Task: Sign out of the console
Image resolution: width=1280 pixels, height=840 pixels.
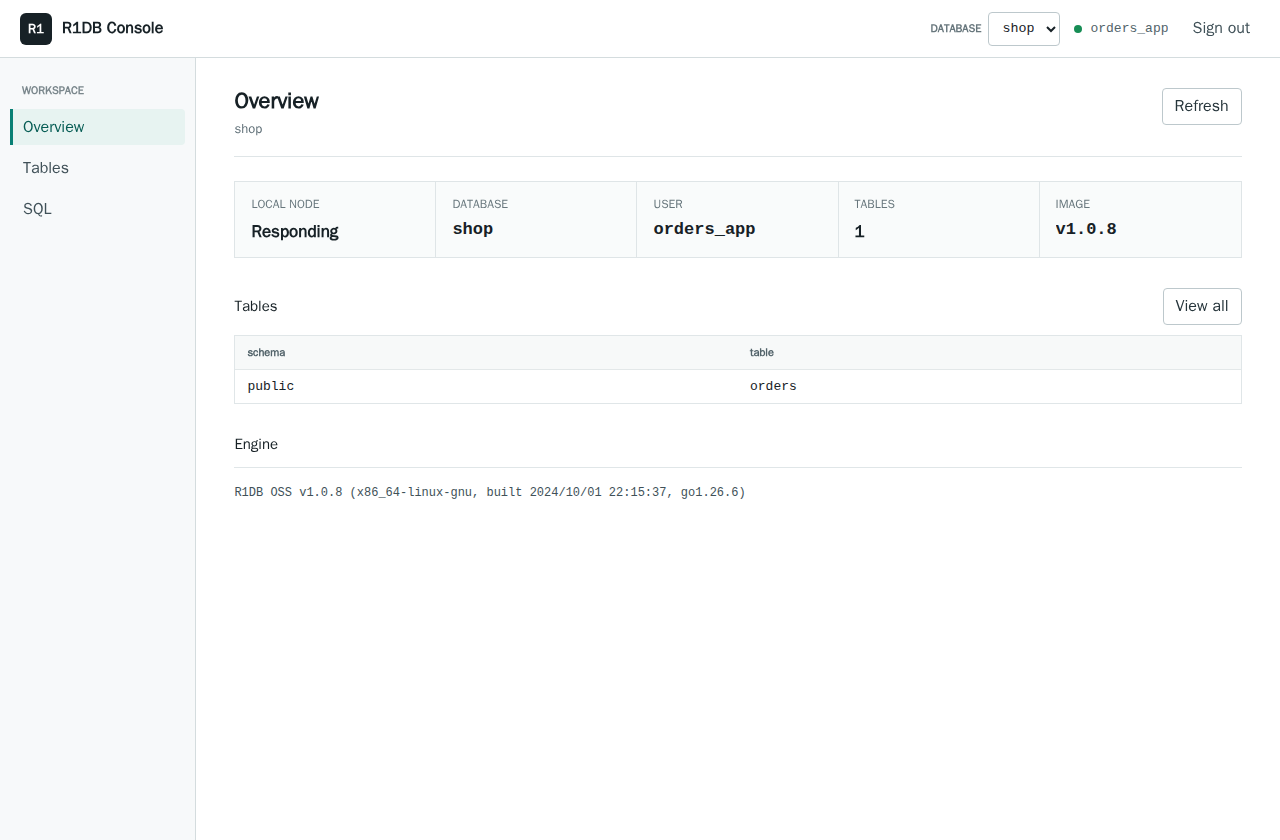Action: tap(1221, 28)
